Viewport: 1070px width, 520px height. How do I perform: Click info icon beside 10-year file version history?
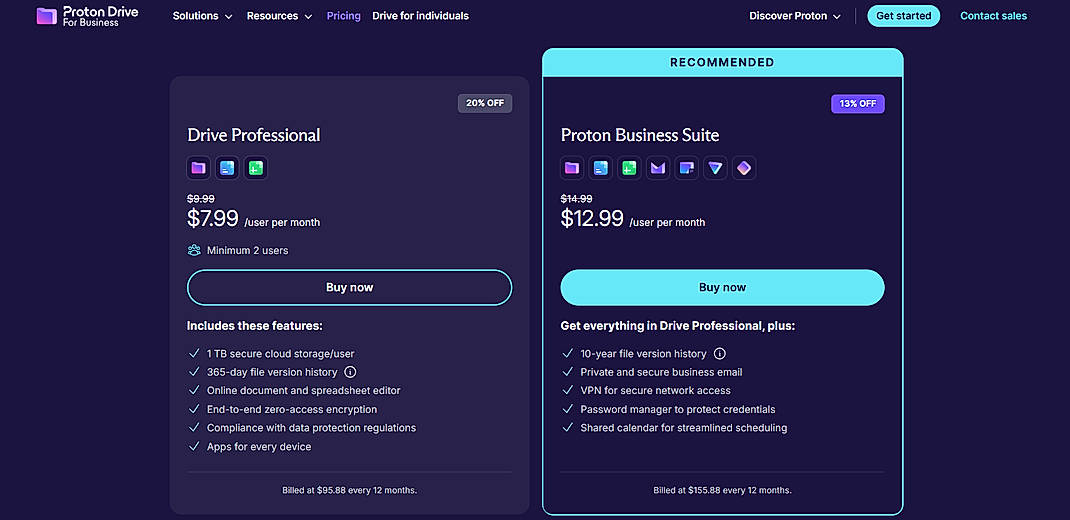coord(719,353)
